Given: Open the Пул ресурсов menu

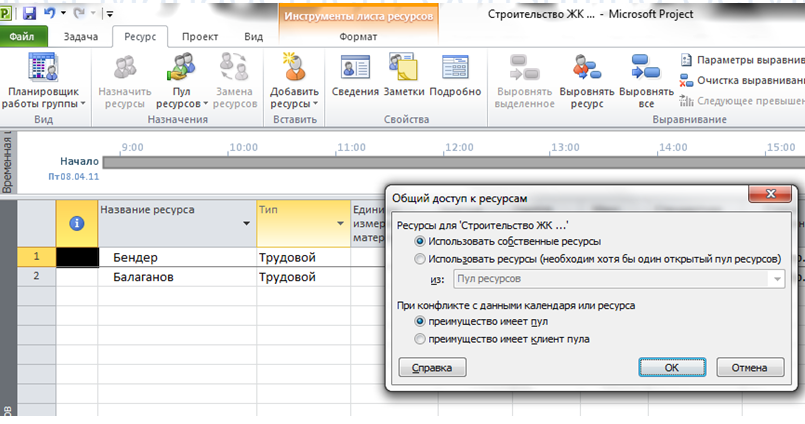Looking at the screenshot, I should (x=181, y=81).
